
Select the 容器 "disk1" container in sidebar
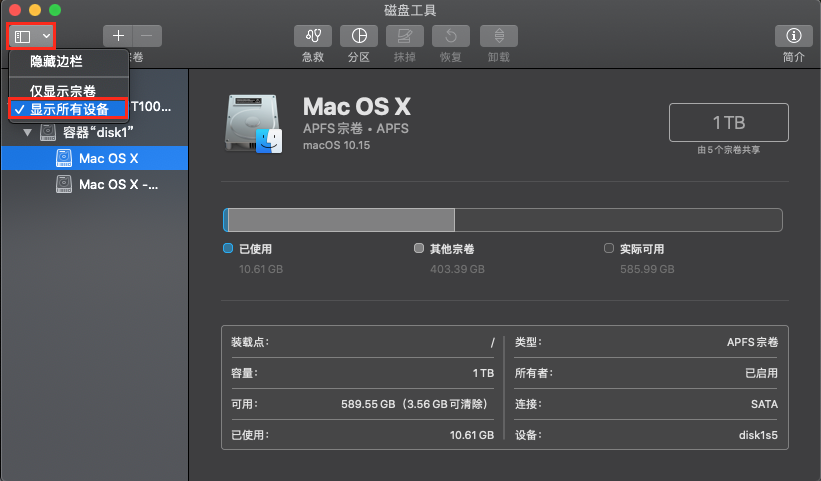coord(98,132)
